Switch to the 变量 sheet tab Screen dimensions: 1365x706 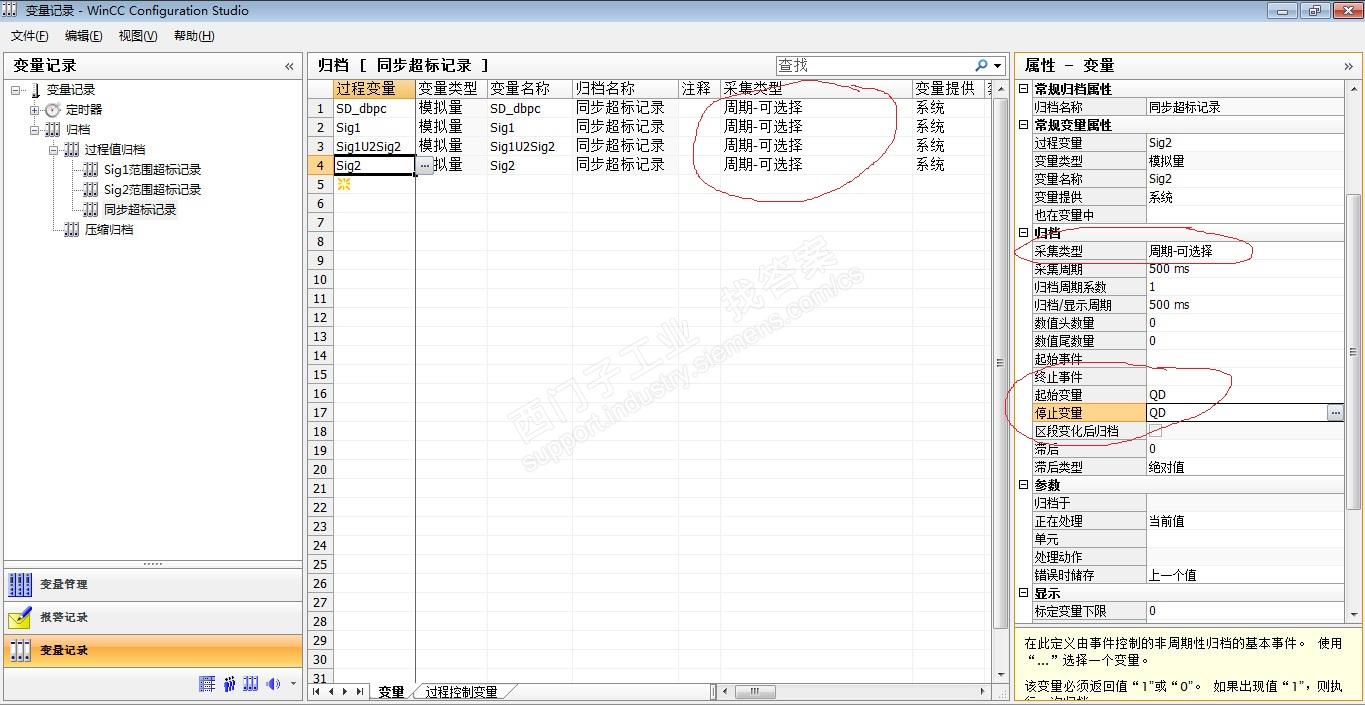[391, 692]
